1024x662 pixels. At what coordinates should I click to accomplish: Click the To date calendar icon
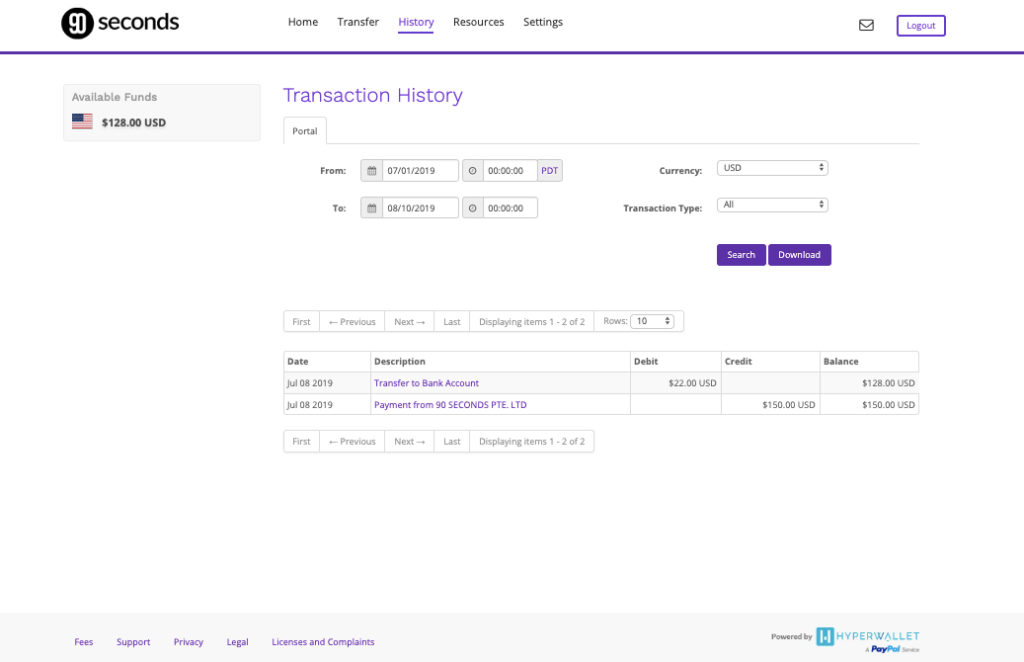pos(371,208)
